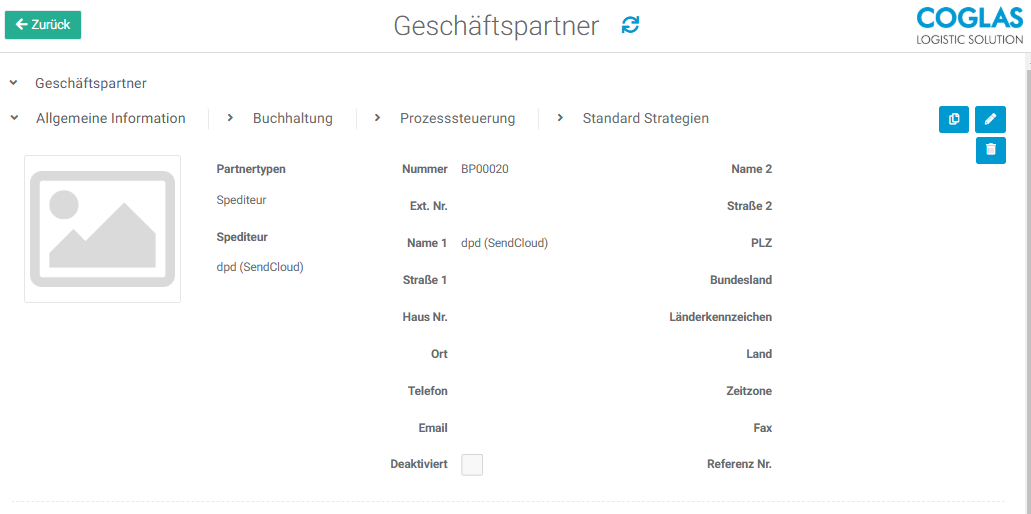Click the copy/duplicate partner icon button
The height and width of the screenshot is (514, 1031).
coord(954,119)
